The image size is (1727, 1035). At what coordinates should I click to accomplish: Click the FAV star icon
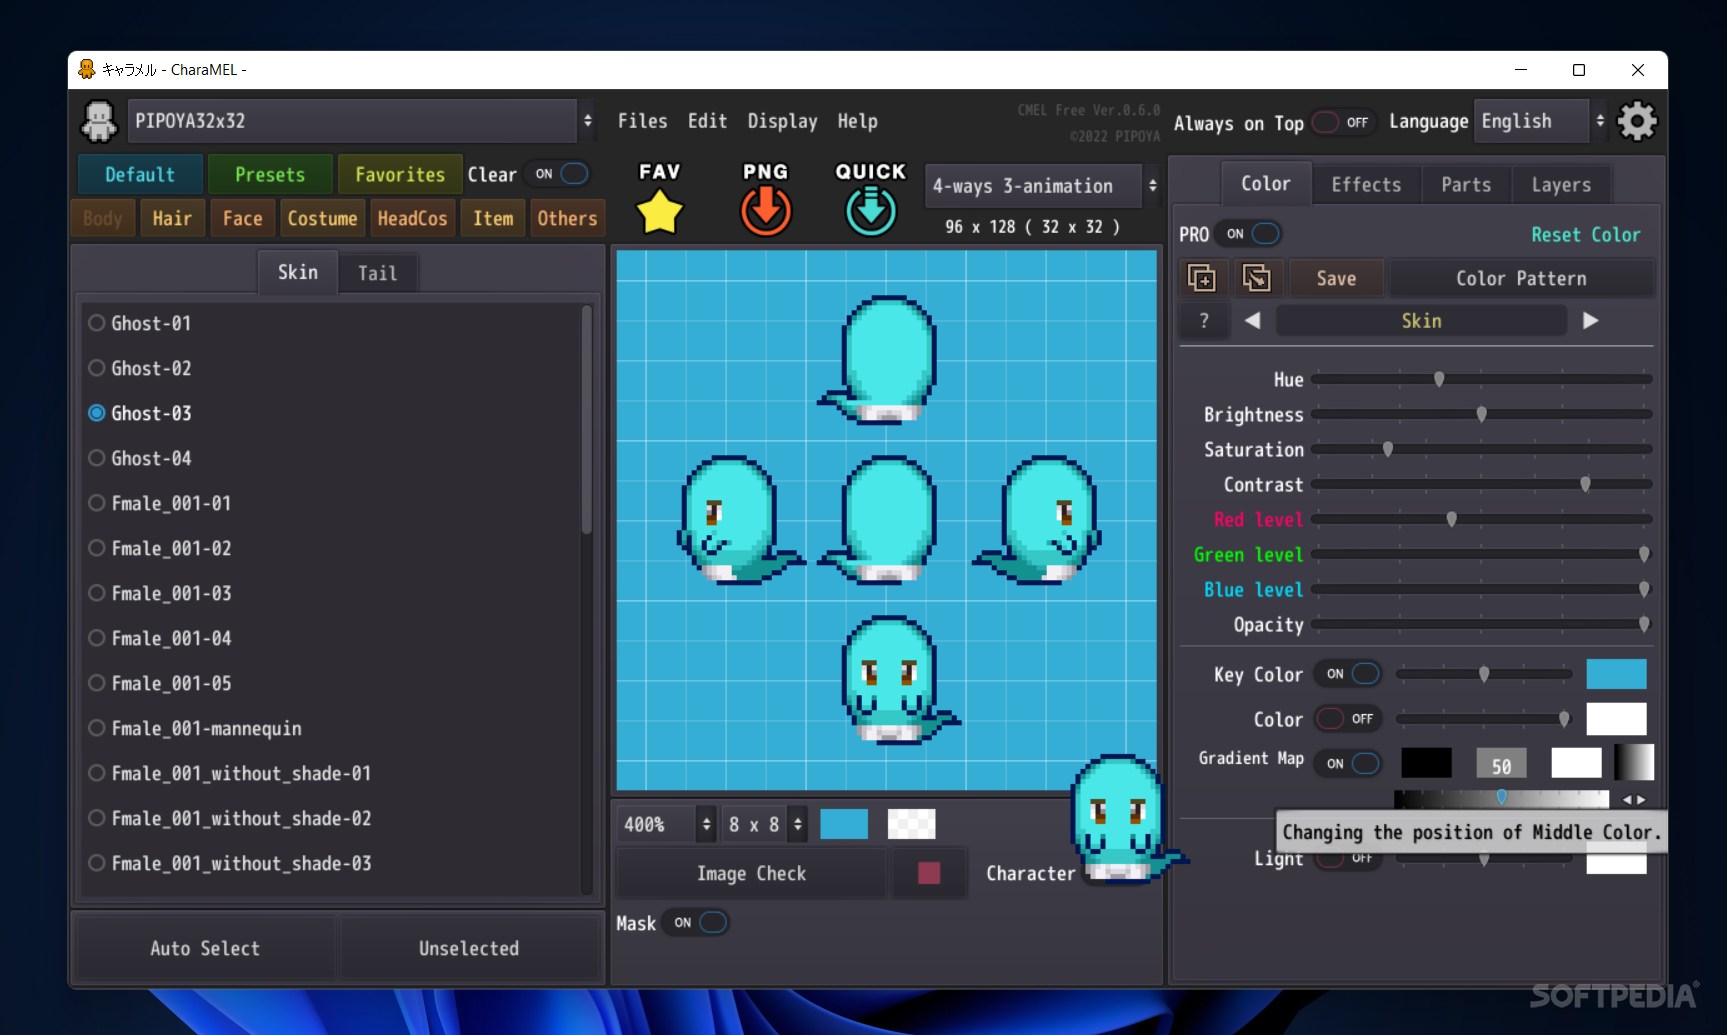[659, 212]
